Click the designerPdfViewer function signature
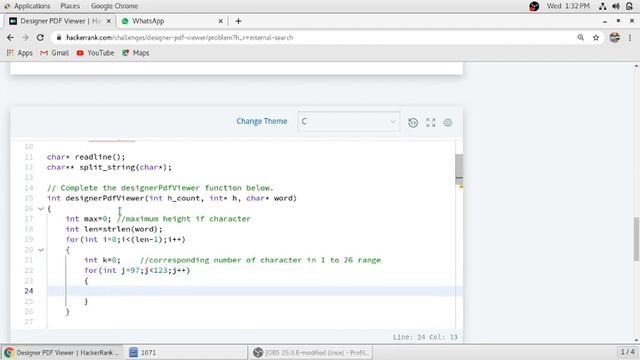This screenshot has height=360, width=640. pyautogui.click(x=172, y=198)
